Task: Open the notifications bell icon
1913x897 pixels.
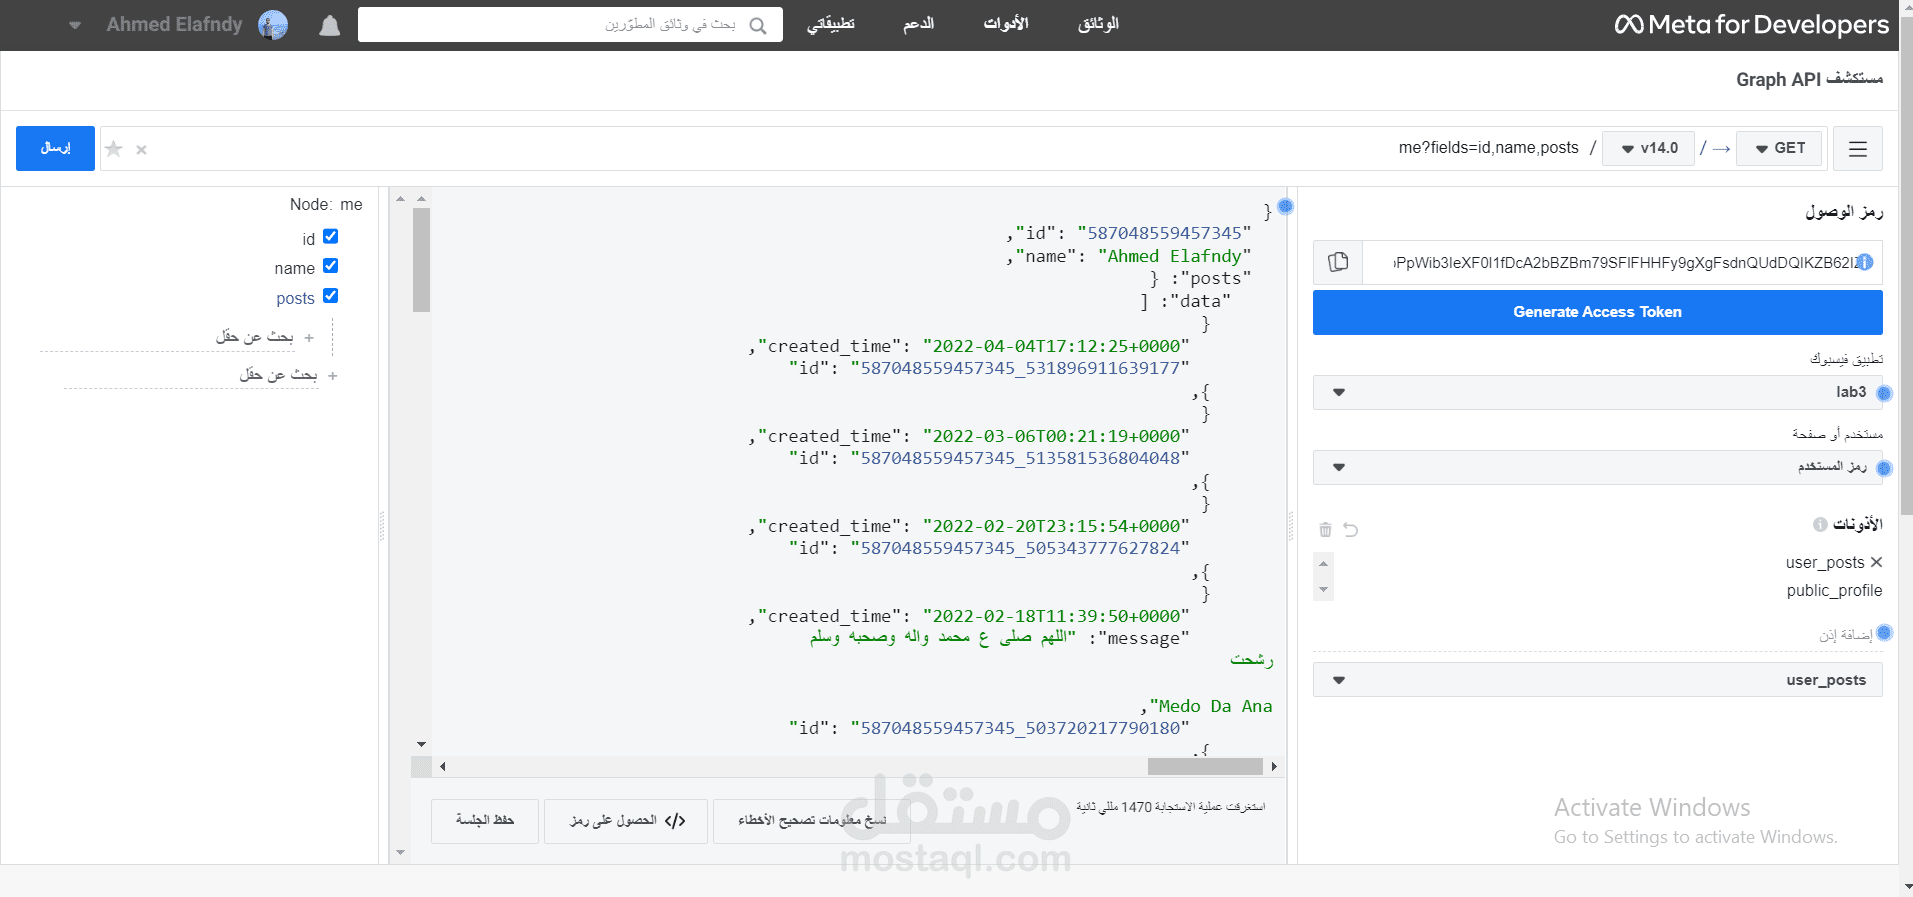Action: point(330,25)
